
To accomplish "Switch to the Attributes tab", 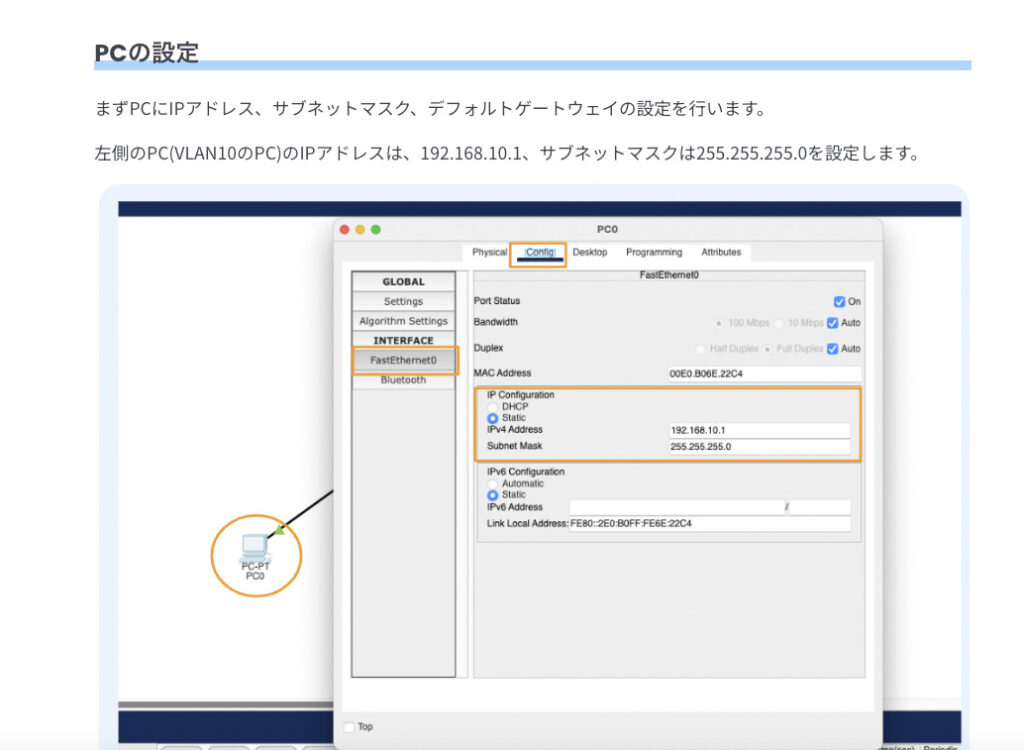I will coord(721,252).
